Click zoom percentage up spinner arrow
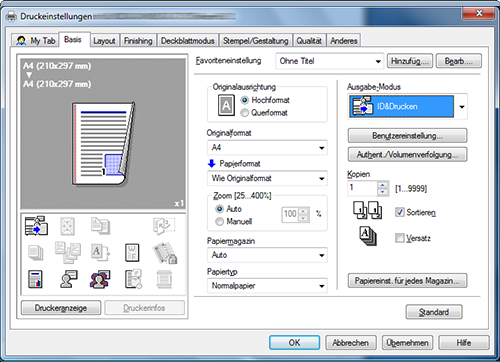500x362 pixels. pyautogui.click(x=304, y=211)
